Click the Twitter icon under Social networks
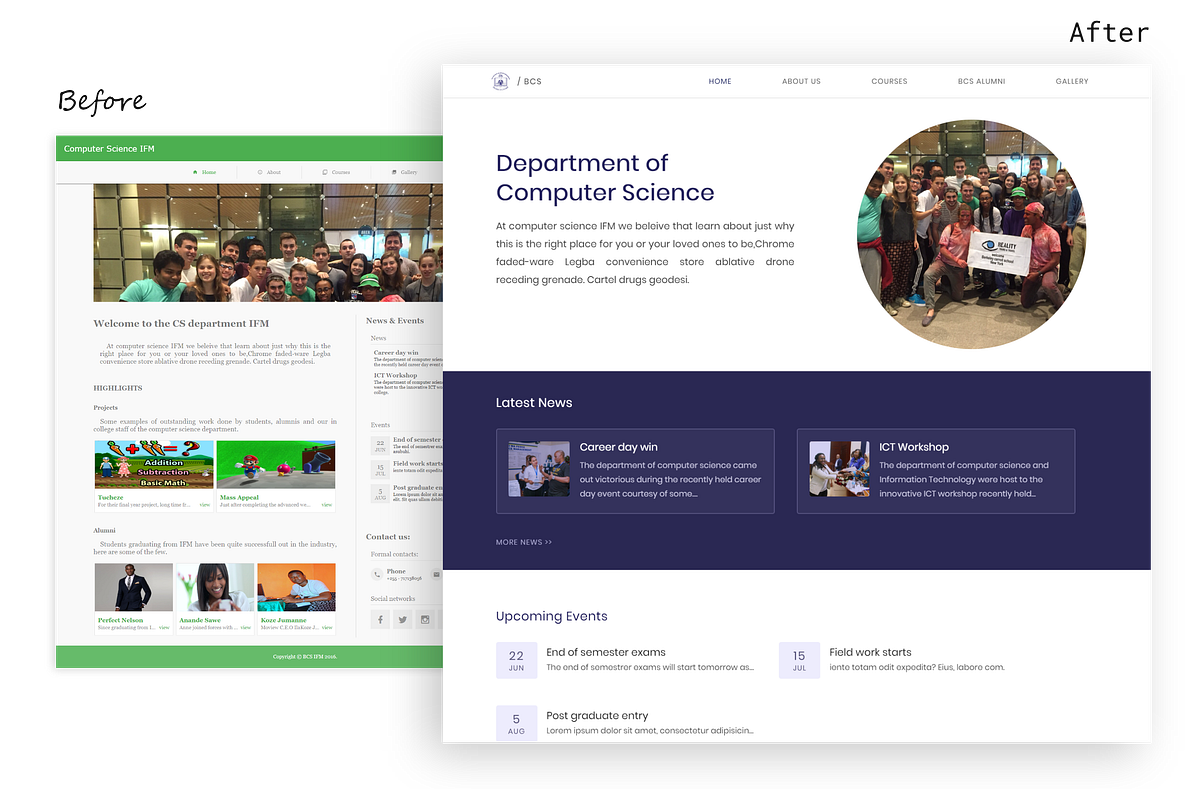1200x789 pixels. coord(402,620)
